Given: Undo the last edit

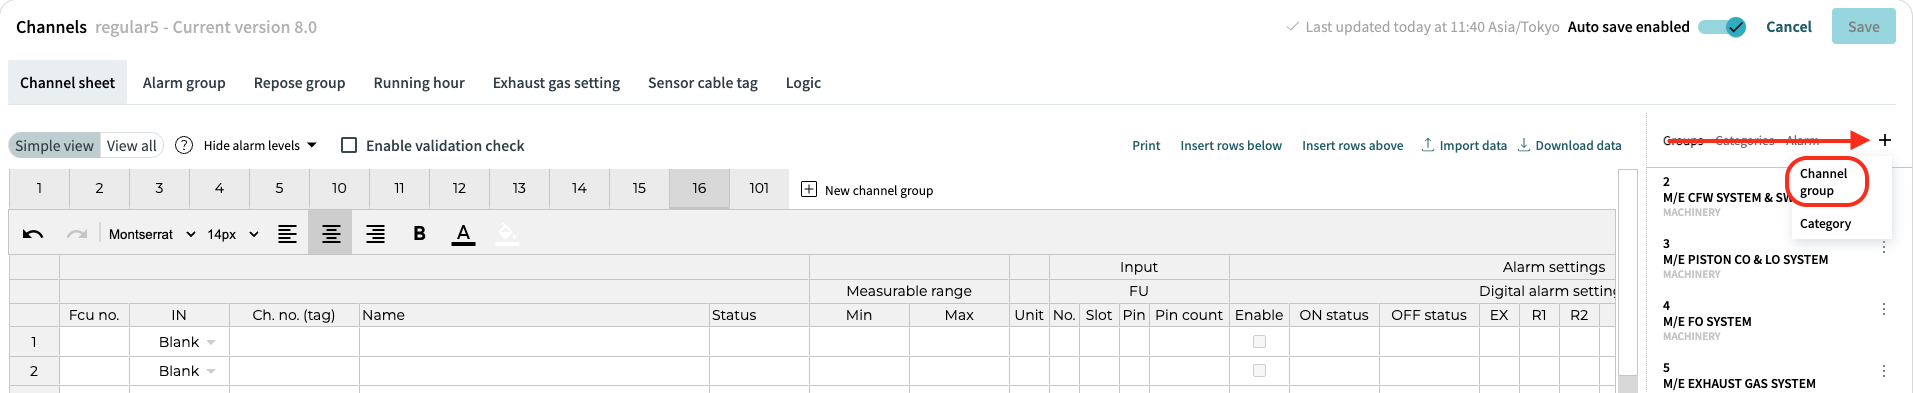Looking at the screenshot, I should (x=33, y=234).
